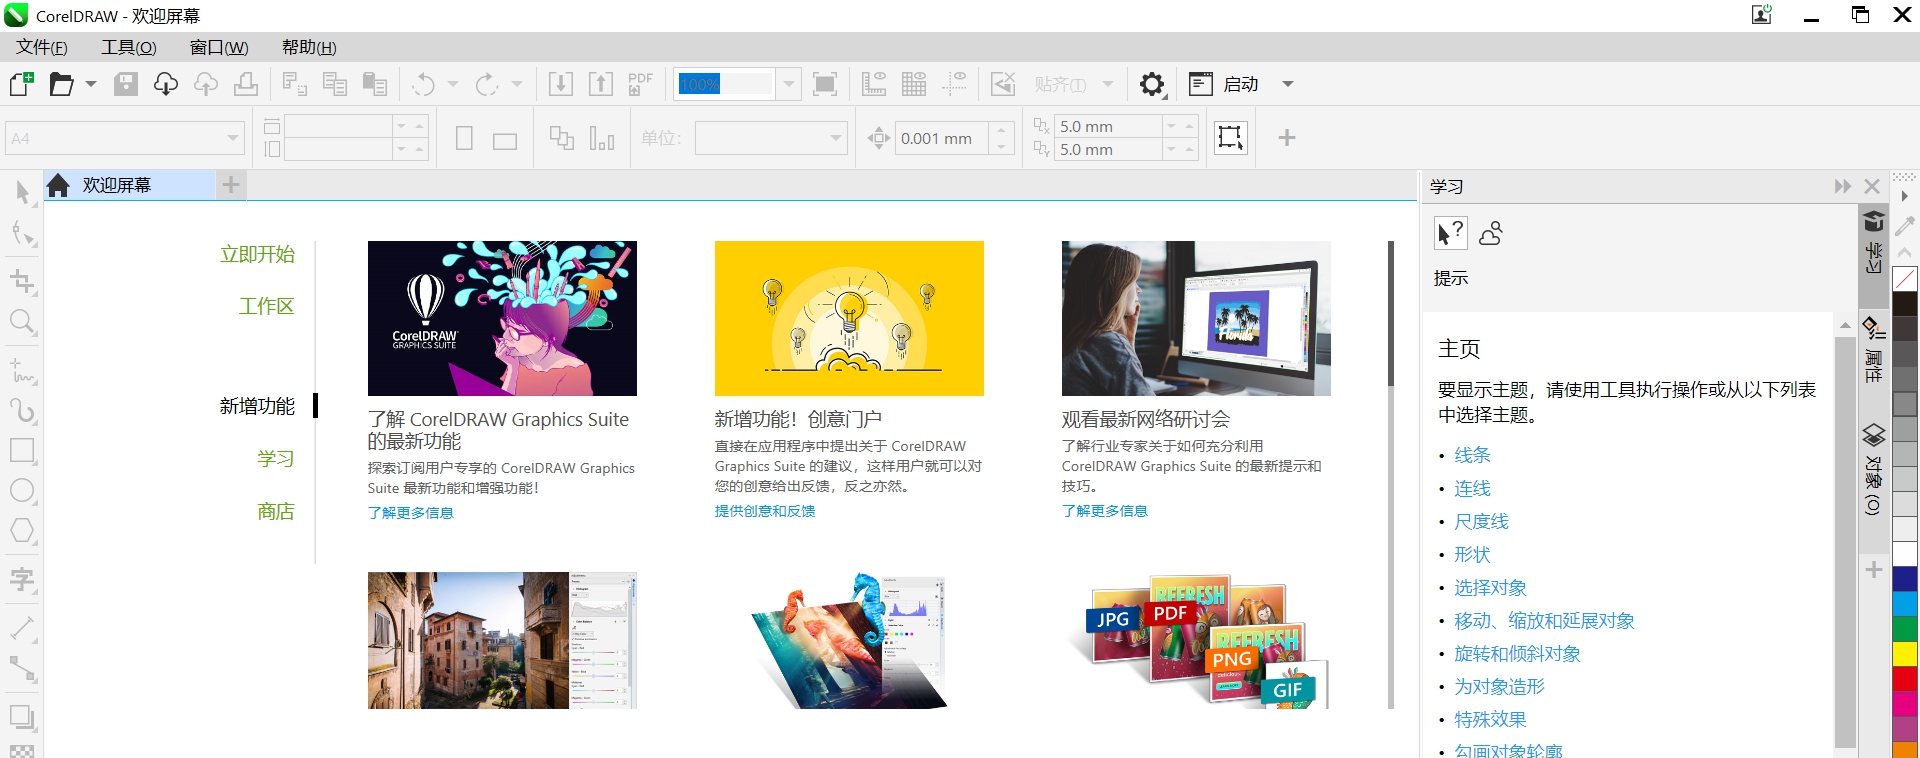Click the Print icon

coord(246,84)
